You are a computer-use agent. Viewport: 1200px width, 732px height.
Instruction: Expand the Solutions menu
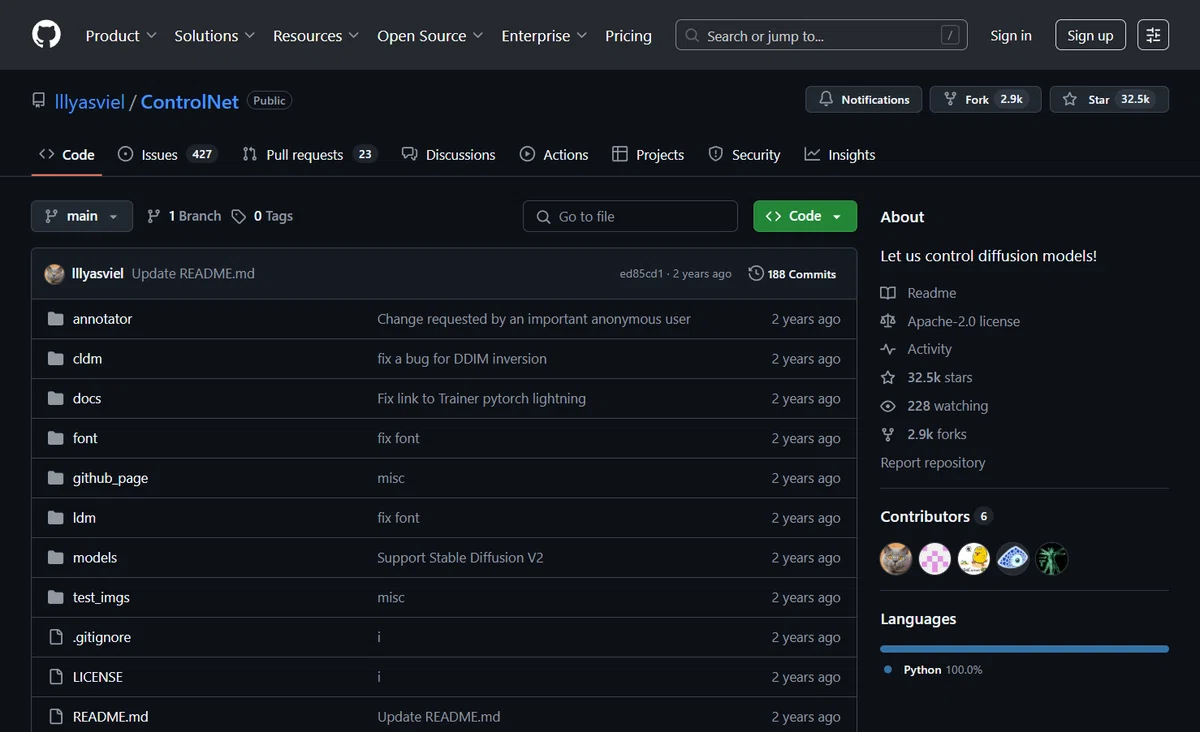(x=215, y=35)
